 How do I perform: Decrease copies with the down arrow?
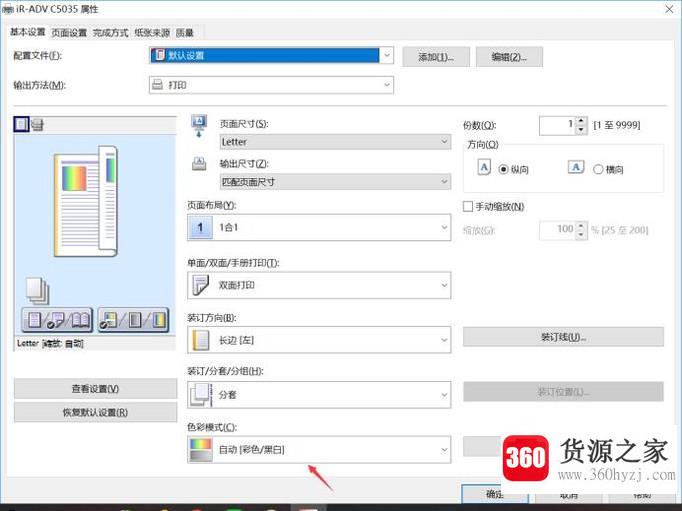tap(582, 130)
